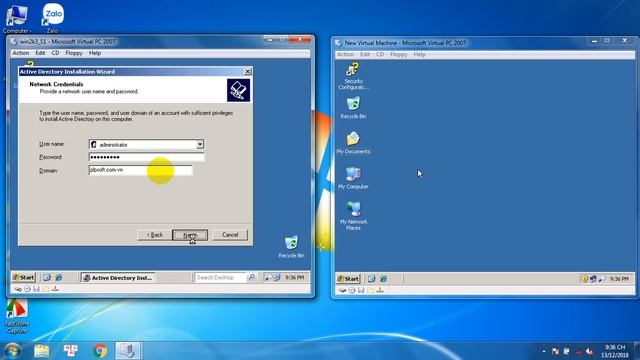Open CD menu in win2k3_S1 window
640x360 pixels.
coord(55,53)
